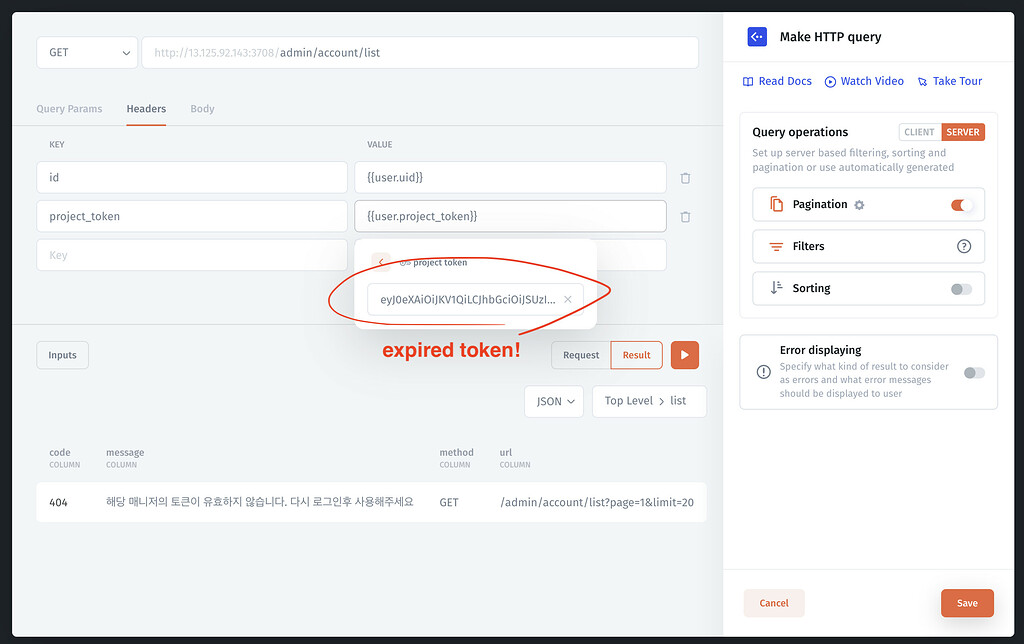Enable the Sorting toggle
Viewport: 1024px width, 644px height.
point(960,288)
